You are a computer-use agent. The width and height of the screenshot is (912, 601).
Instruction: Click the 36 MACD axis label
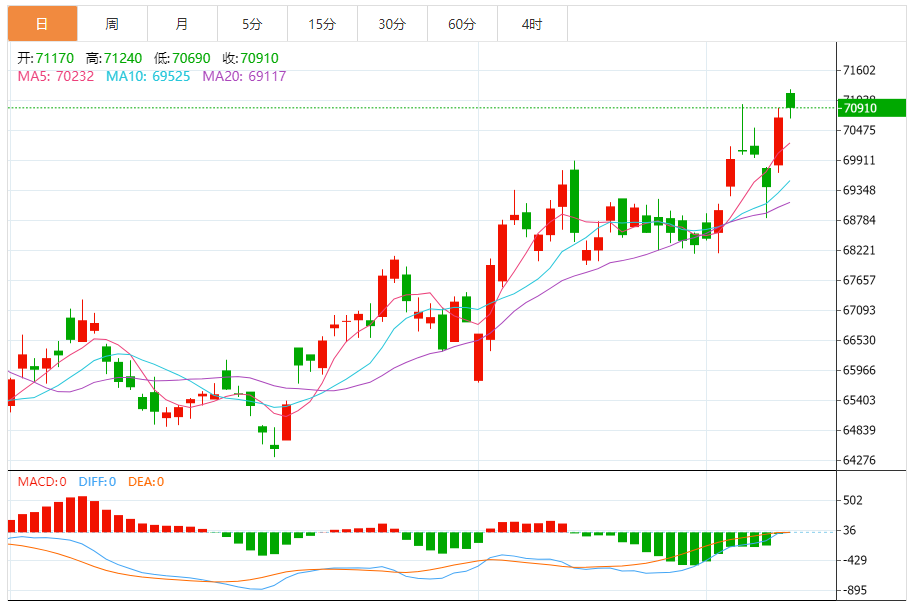(849, 531)
